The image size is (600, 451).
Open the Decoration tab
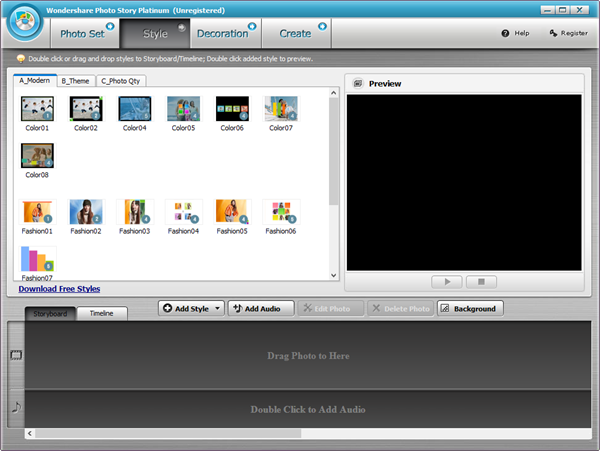[224, 34]
